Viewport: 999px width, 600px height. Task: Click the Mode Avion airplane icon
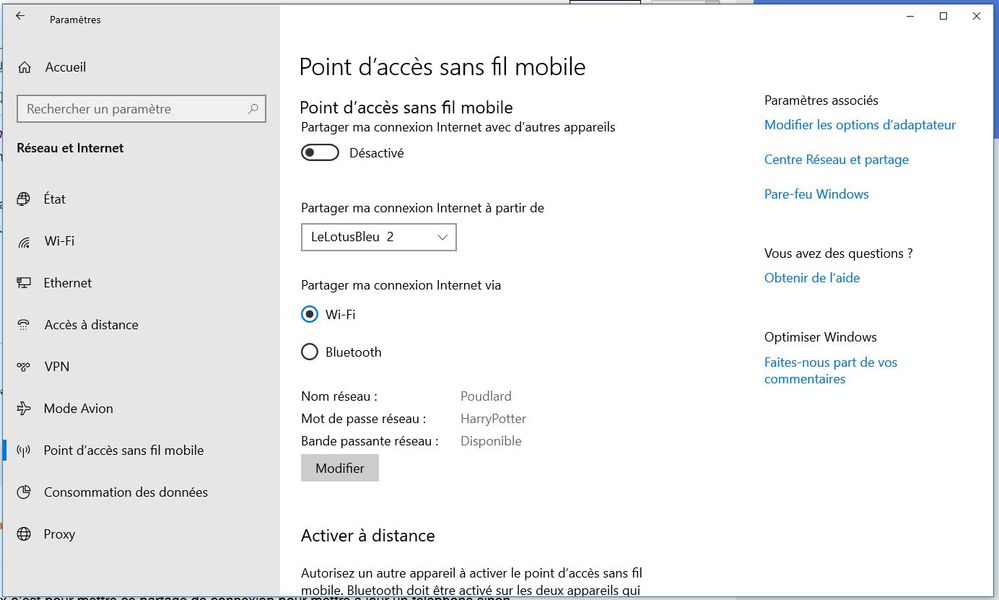(x=24, y=409)
